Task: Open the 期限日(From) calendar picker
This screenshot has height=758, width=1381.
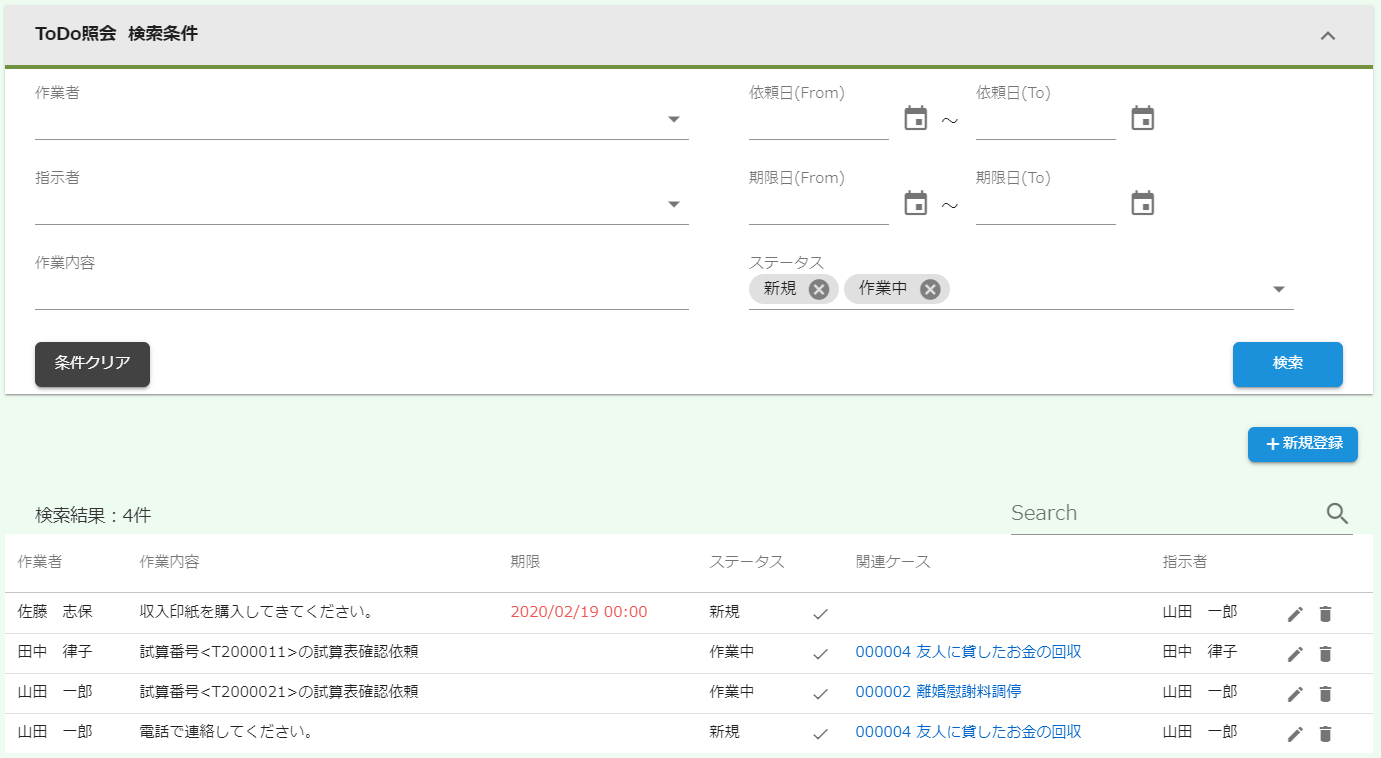Action: (x=916, y=202)
